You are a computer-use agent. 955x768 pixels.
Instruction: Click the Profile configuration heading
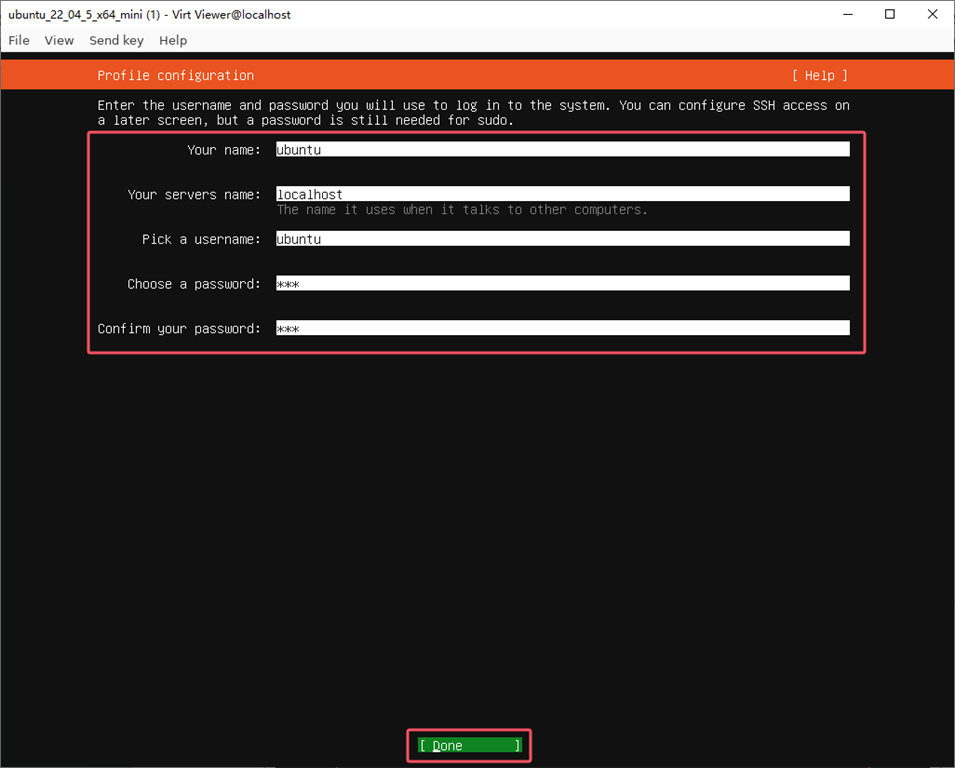(175, 76)
